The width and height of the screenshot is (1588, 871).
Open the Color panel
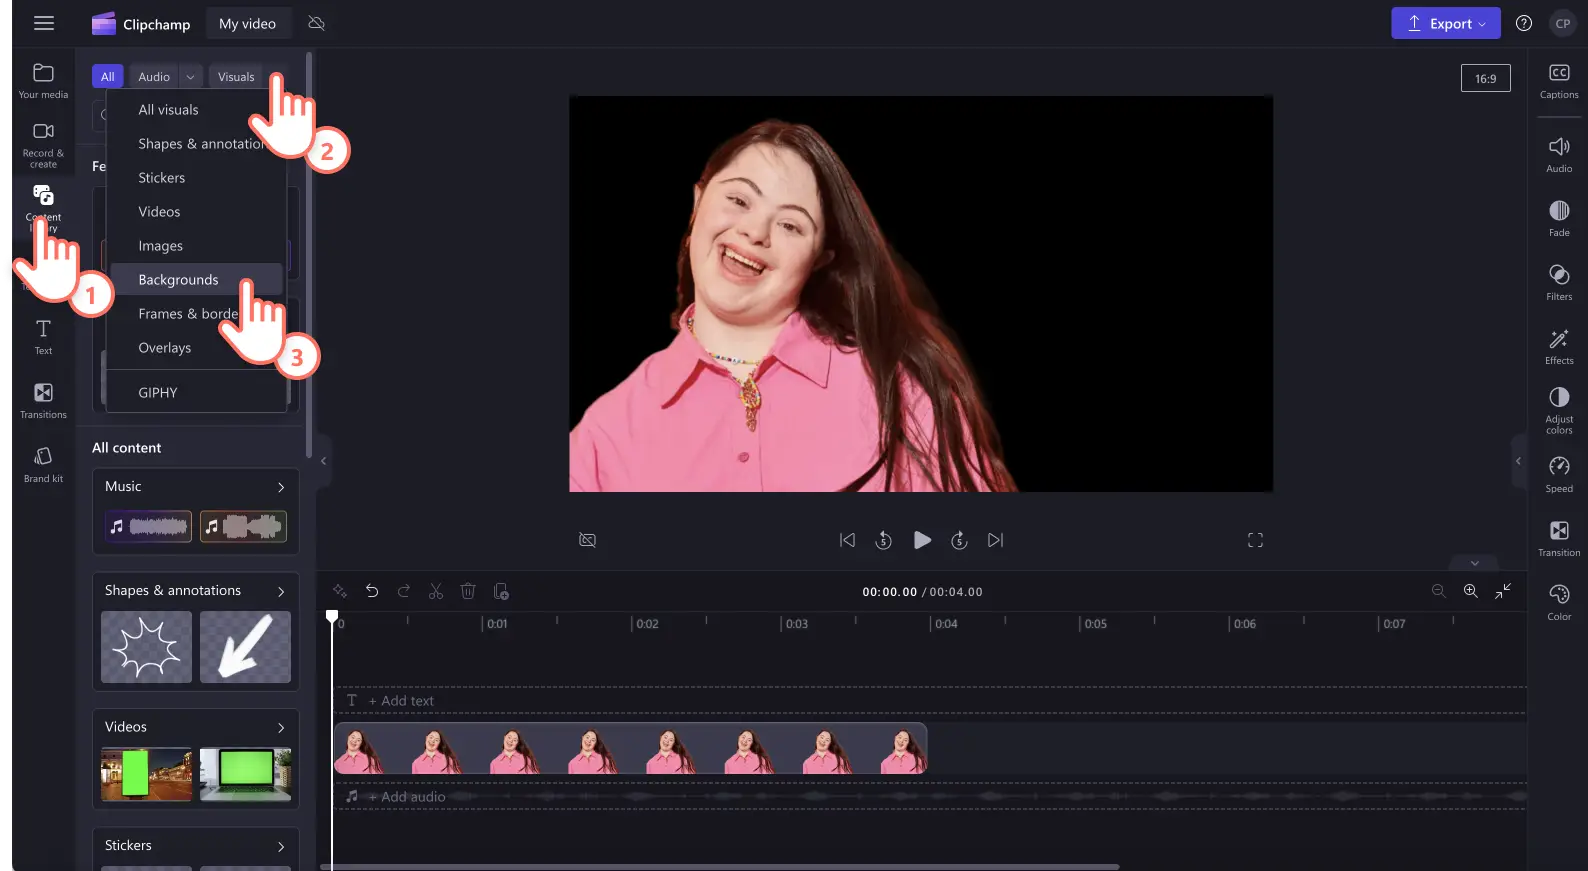pos(1559,603)
